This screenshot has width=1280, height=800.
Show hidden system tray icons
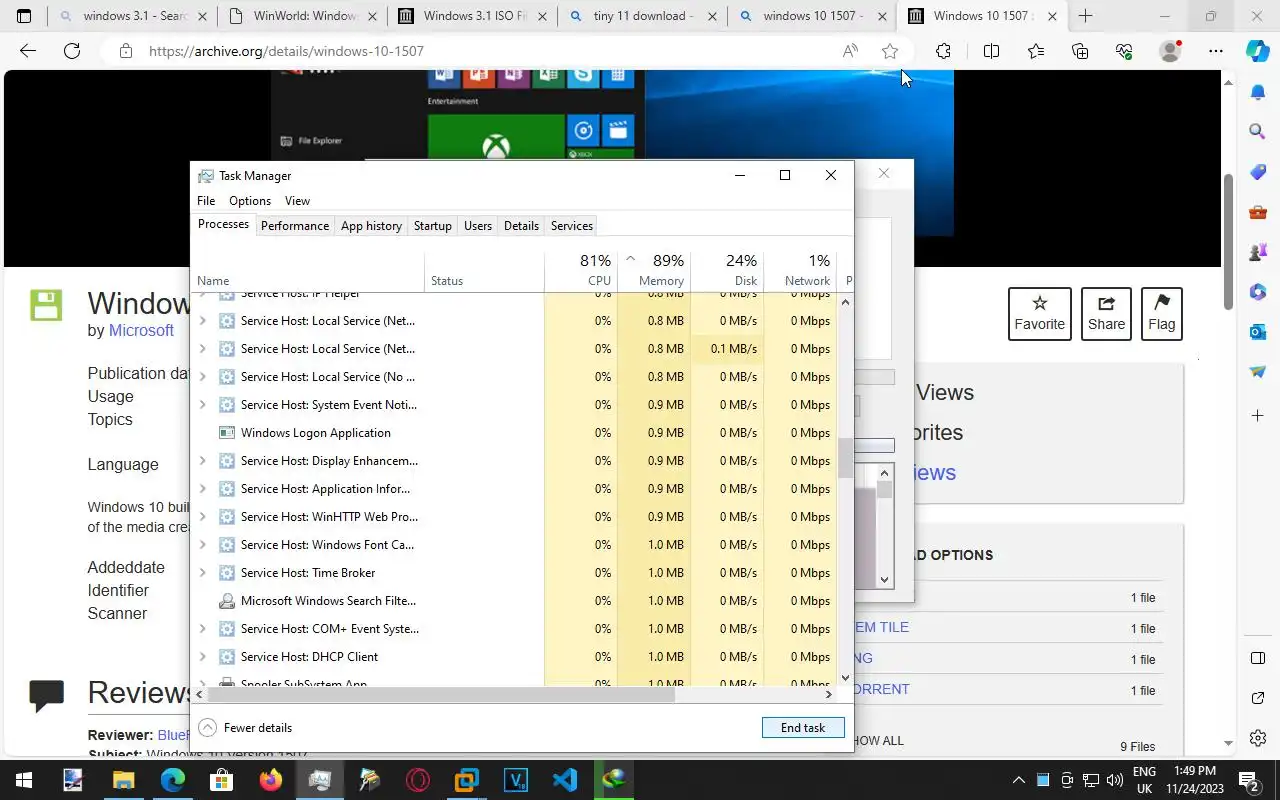1018,780
